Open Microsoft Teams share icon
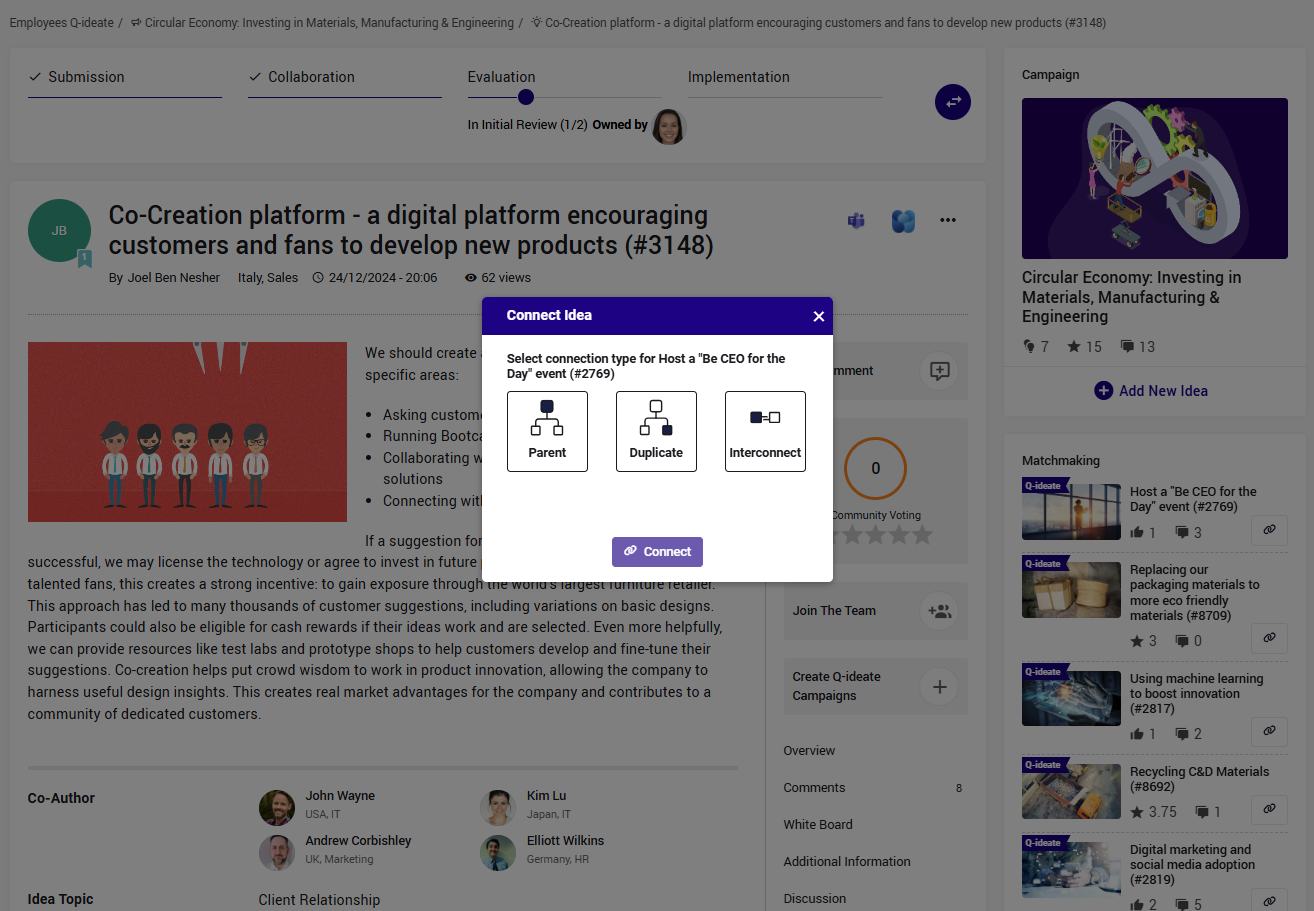The height and width of the screenshot is (911, 1314). click(856, 221)
